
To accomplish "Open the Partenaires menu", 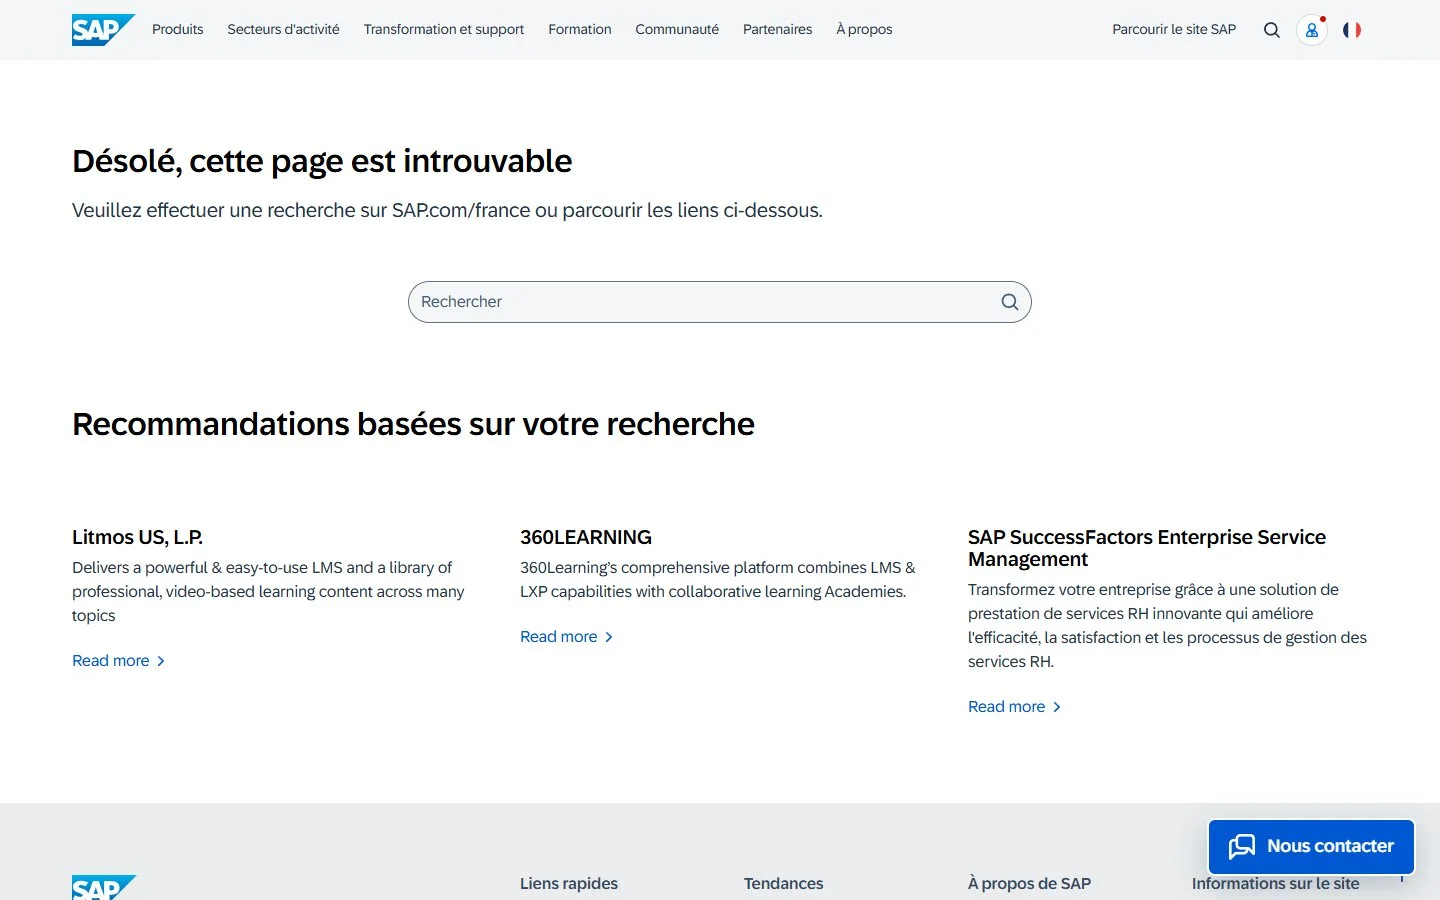I will (x=777, y=30).
